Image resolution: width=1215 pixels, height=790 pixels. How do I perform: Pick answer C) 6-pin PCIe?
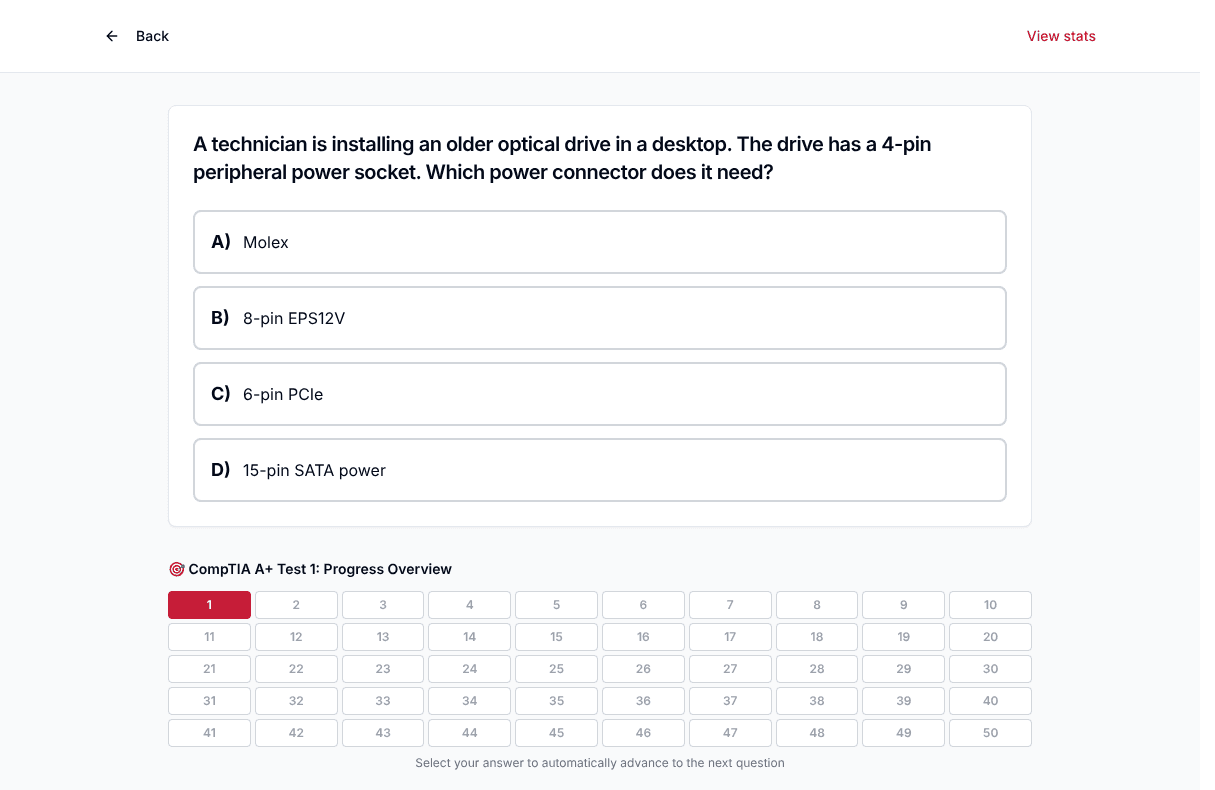(x=600, y=394)
